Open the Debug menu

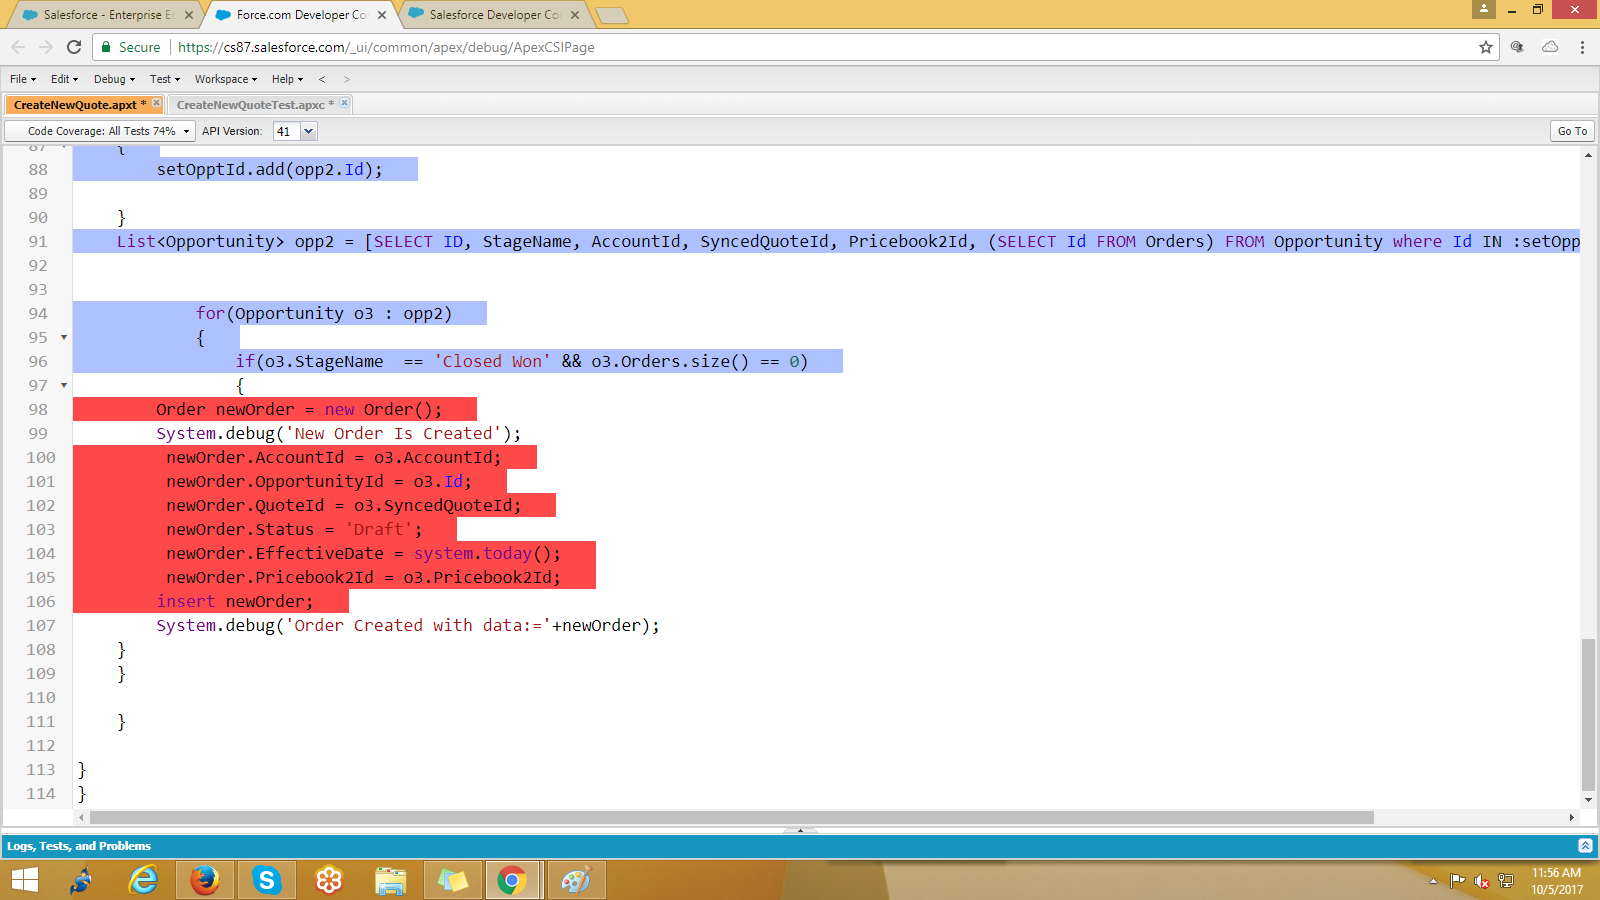114,79
